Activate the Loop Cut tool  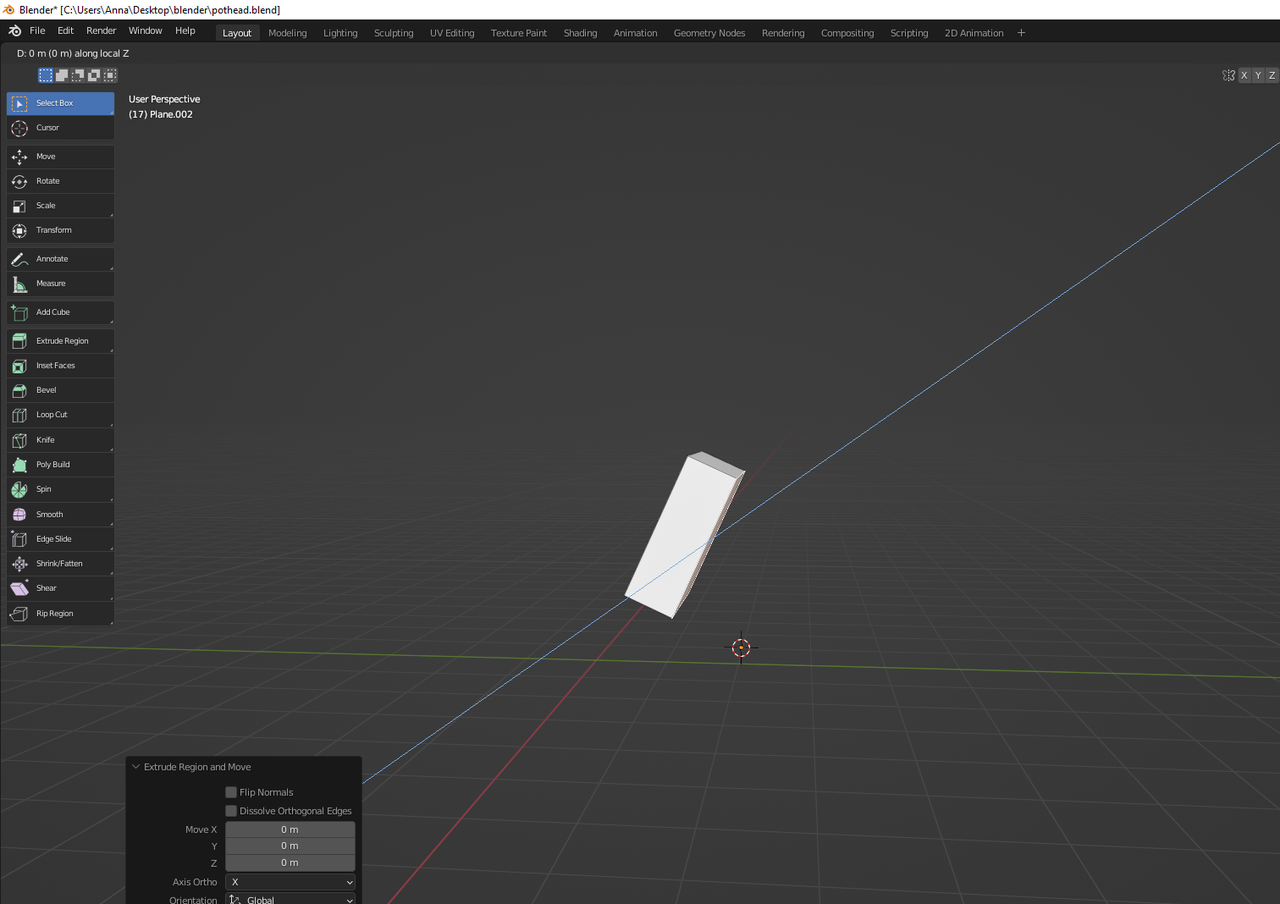(60, 415)
